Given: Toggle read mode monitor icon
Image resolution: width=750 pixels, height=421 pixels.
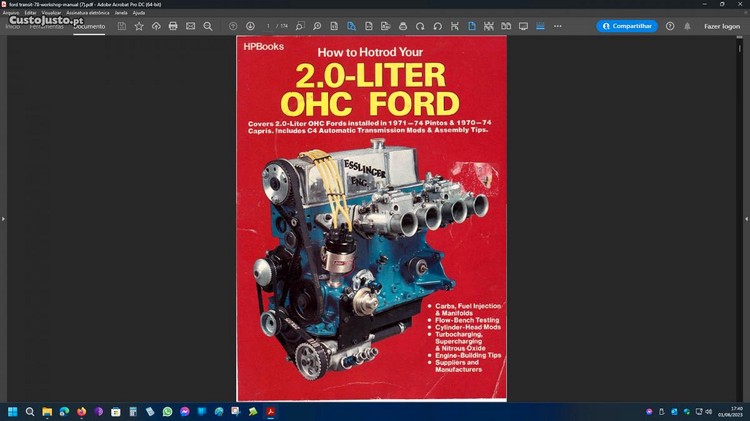Looking at the screenshot, I should (x=523, y=26).
